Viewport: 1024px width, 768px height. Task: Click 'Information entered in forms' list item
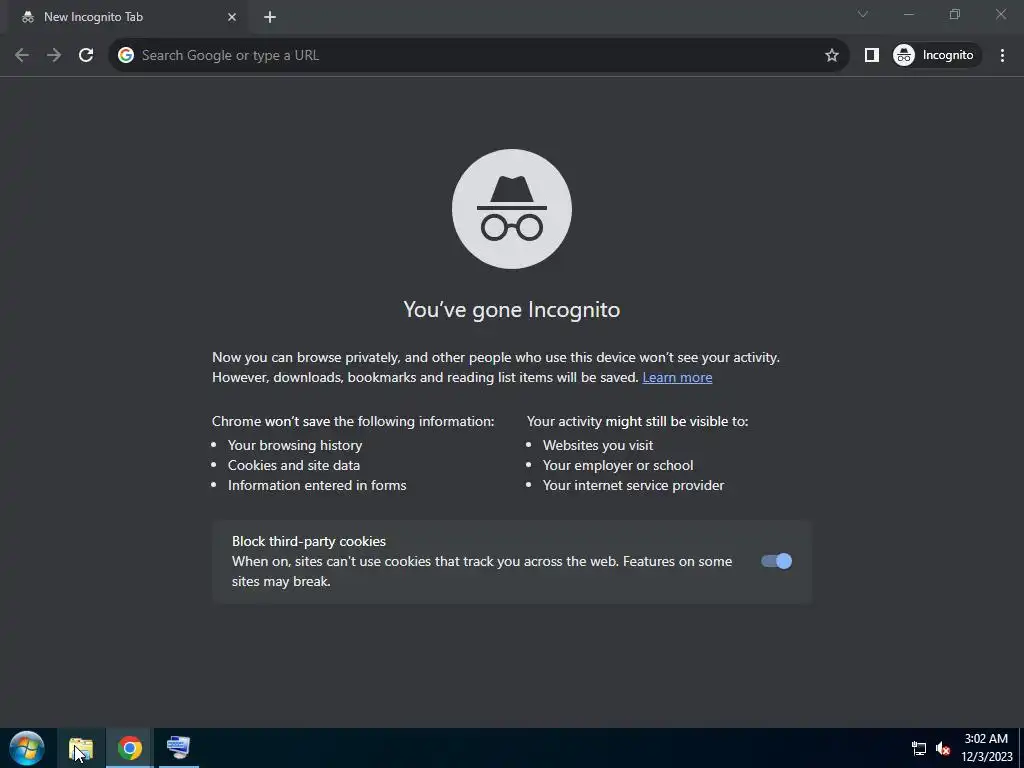[x=317, y=485]
